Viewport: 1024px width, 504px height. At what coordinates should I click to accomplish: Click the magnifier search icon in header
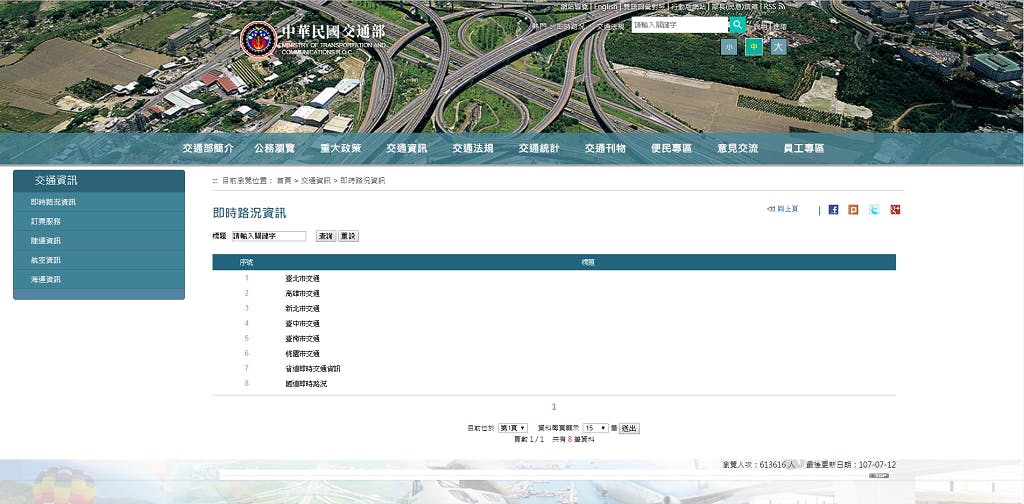tap(738, 25)
